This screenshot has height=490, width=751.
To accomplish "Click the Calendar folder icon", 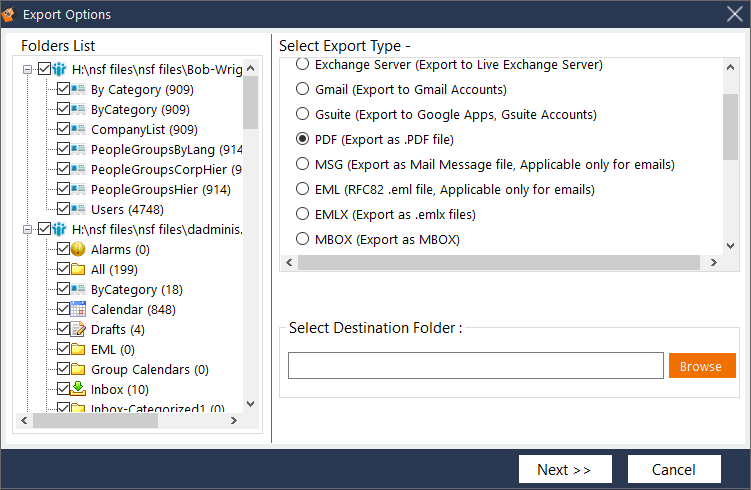I will click(x=78, y=309).
